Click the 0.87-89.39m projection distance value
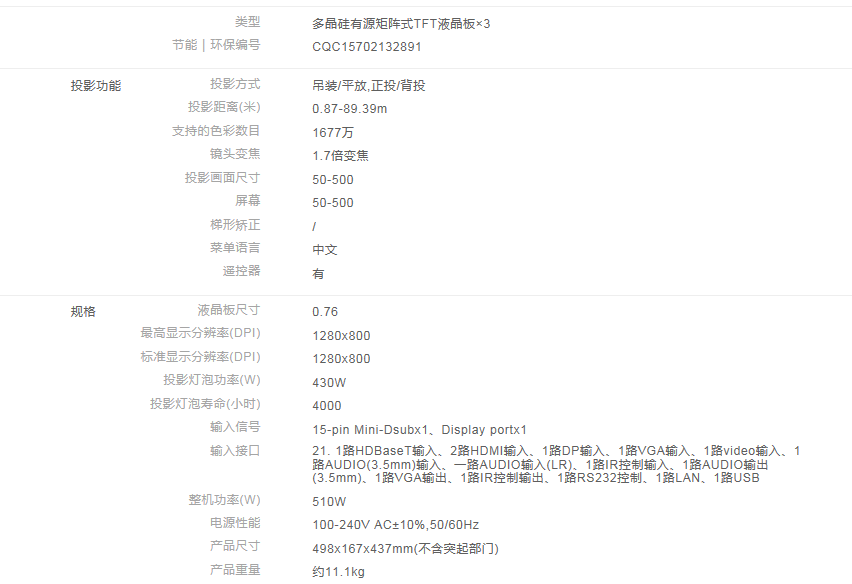Image resolution: width=852 pixels, height=584 pixels. tap(349, 109)
